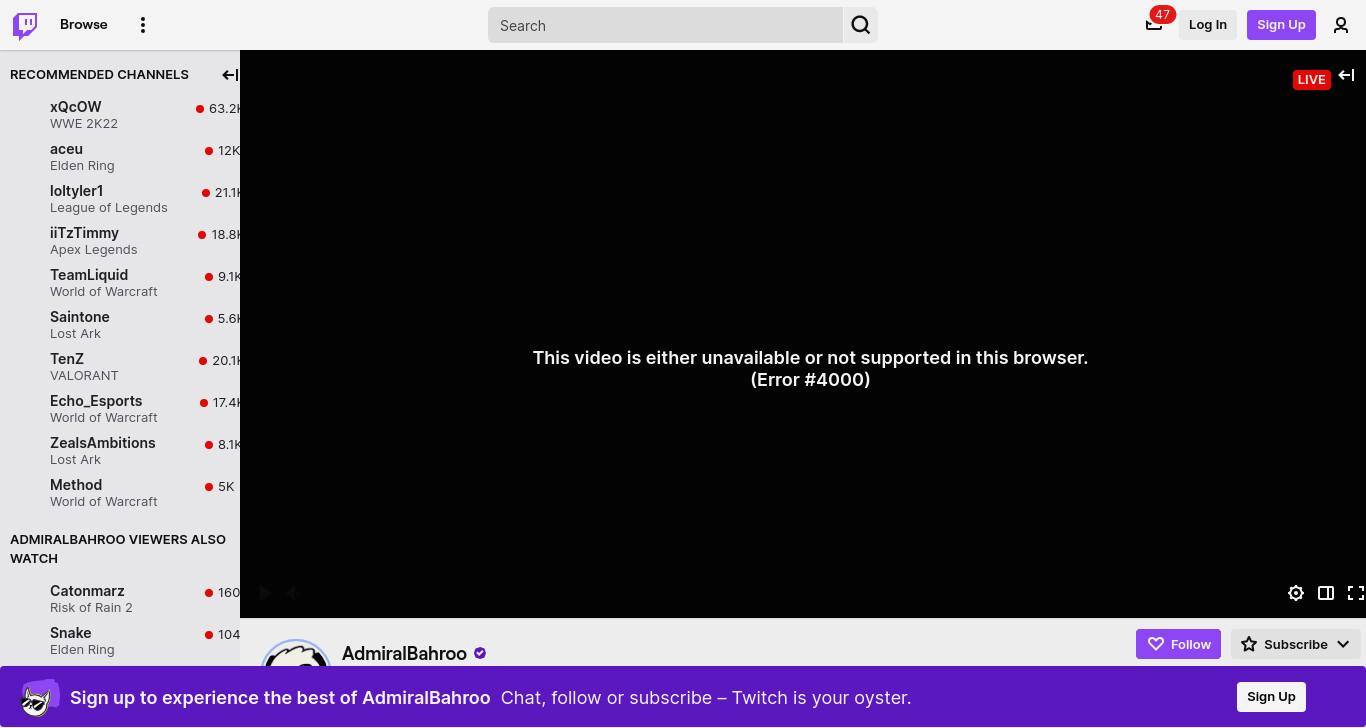Viewport: 1366px width, 728px height.
Task: Open the Twitch home logo
Action: coord(25,25)
